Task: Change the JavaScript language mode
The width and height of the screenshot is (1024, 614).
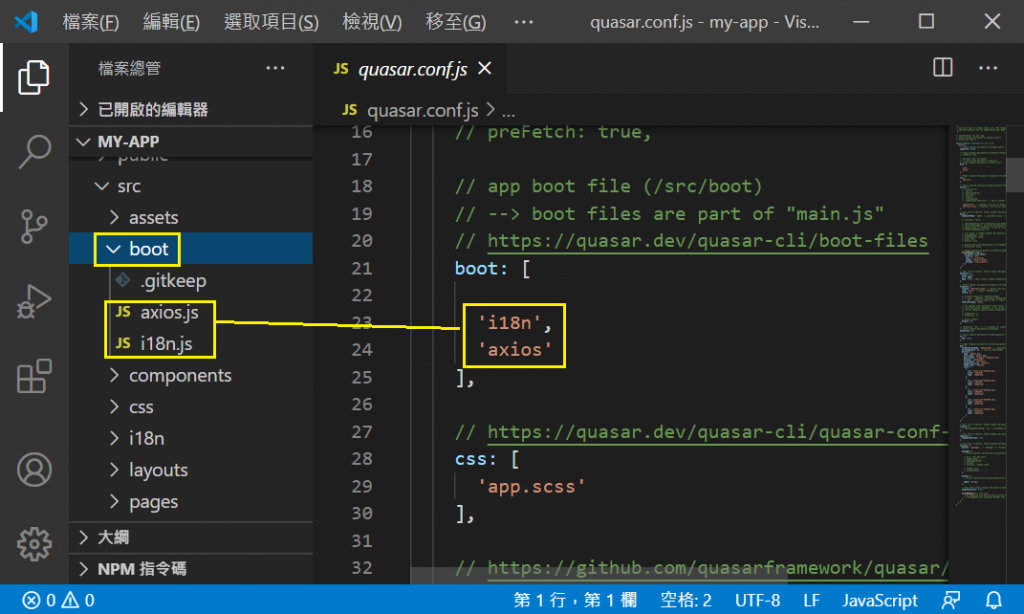Action: point(880,600)
